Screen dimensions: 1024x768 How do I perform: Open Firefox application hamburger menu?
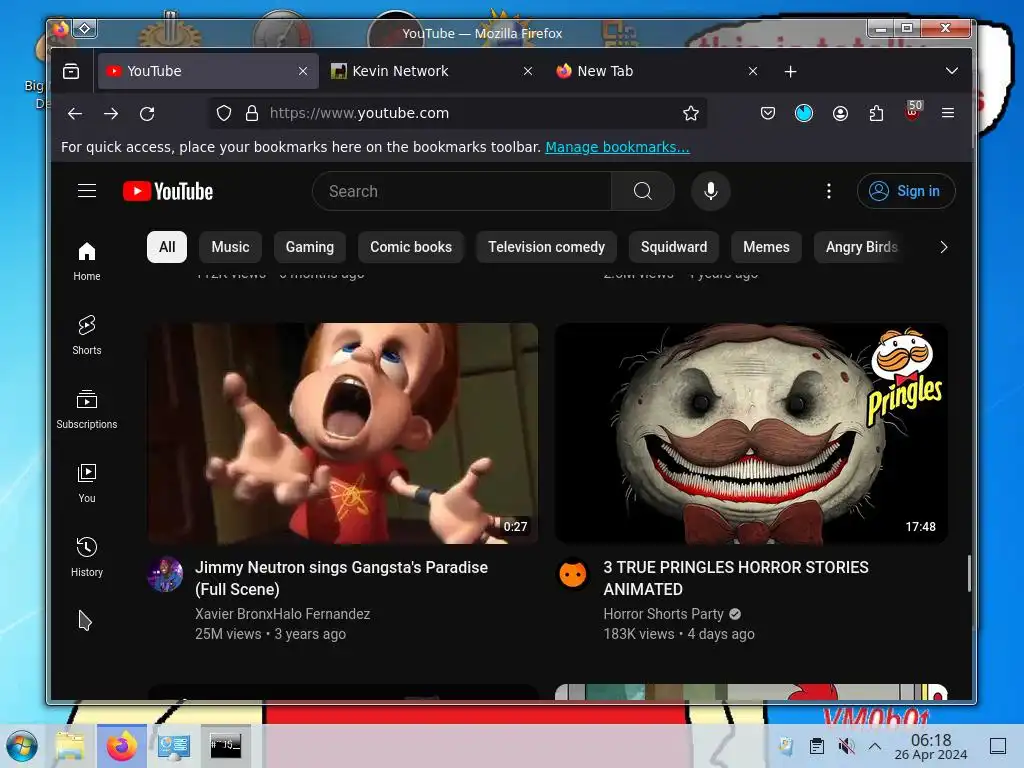[x=948, y=114]
